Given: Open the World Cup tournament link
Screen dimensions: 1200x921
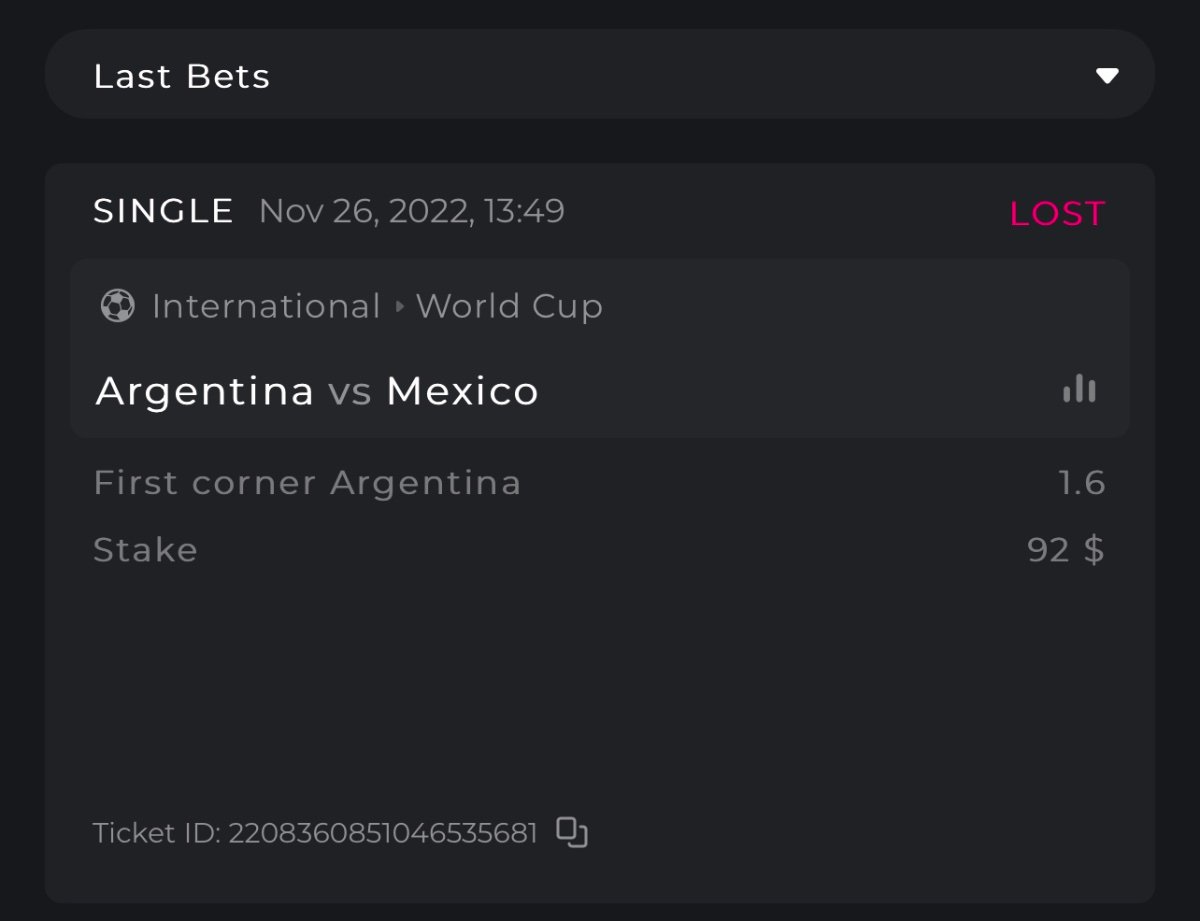Looking at the screenshot, I should click(x=509, y=306).
